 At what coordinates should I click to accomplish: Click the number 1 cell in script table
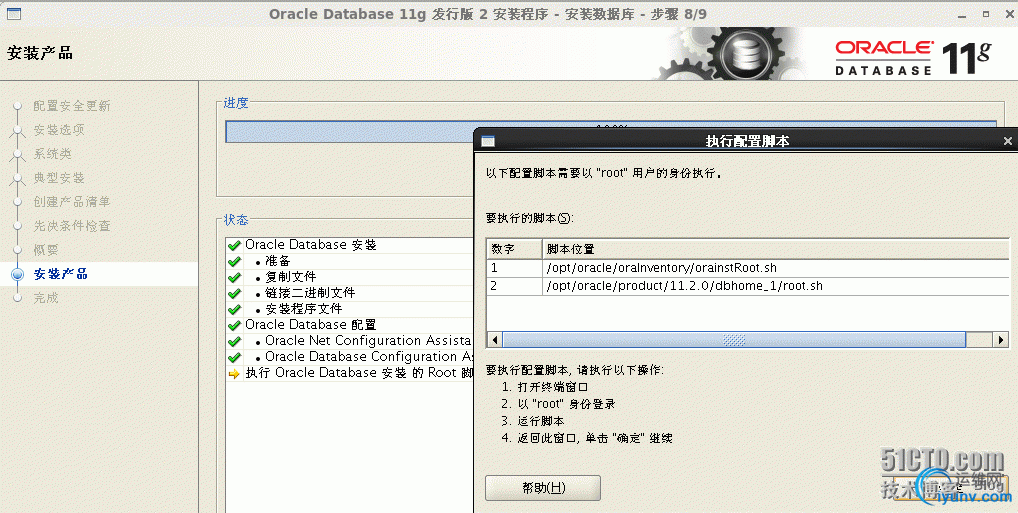515,268
